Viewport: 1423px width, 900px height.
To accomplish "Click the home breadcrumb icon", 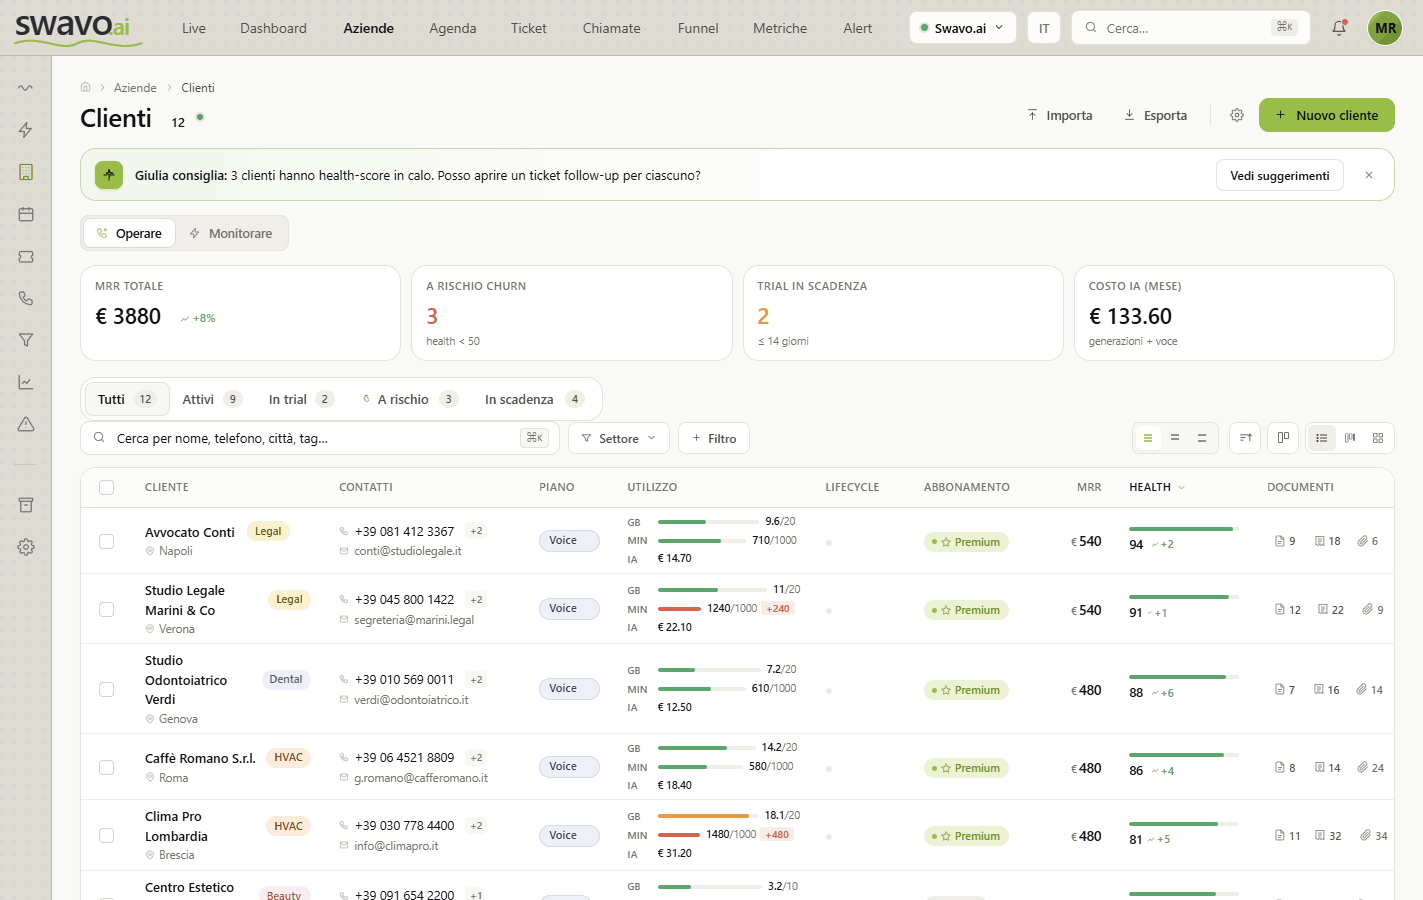I will [86, 87].
